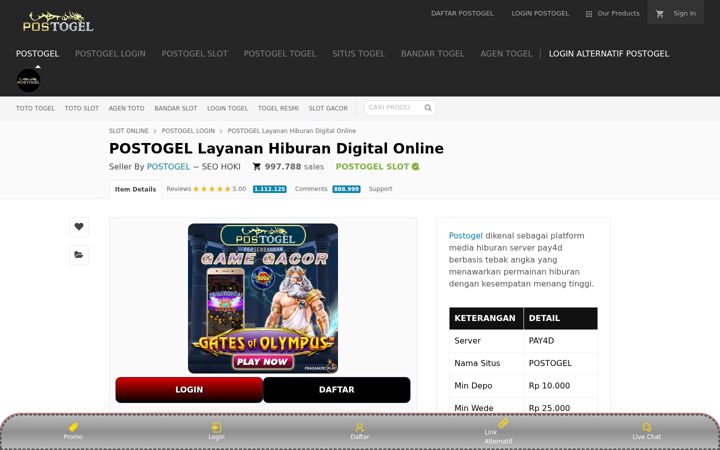The height and width of the screenshot is (450, 720).
Task: Click the black DAFTAR button
Action: coord(337,390)
